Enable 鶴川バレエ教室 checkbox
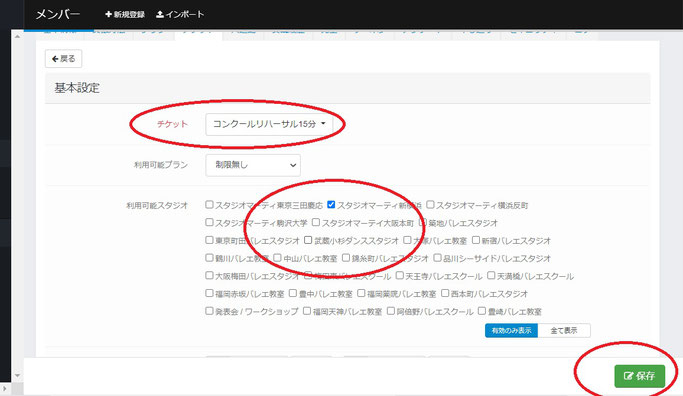The height and width of the screenshot is (396, 683). tap(210, 258)
